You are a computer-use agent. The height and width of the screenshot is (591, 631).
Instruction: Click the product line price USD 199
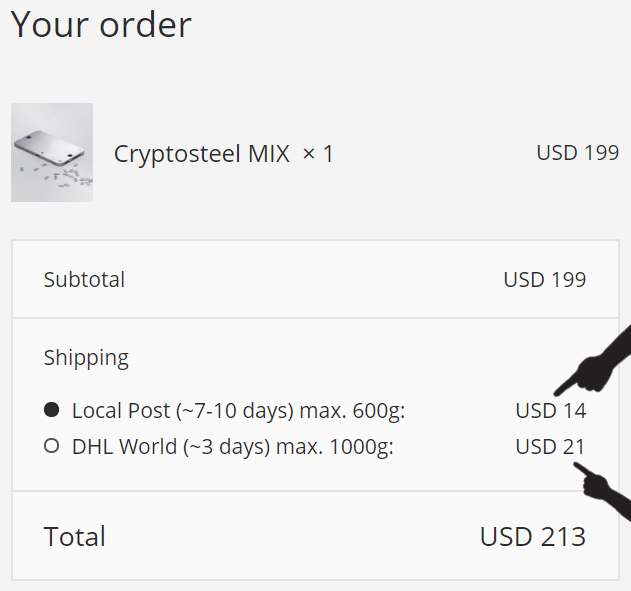coord(577,153)
